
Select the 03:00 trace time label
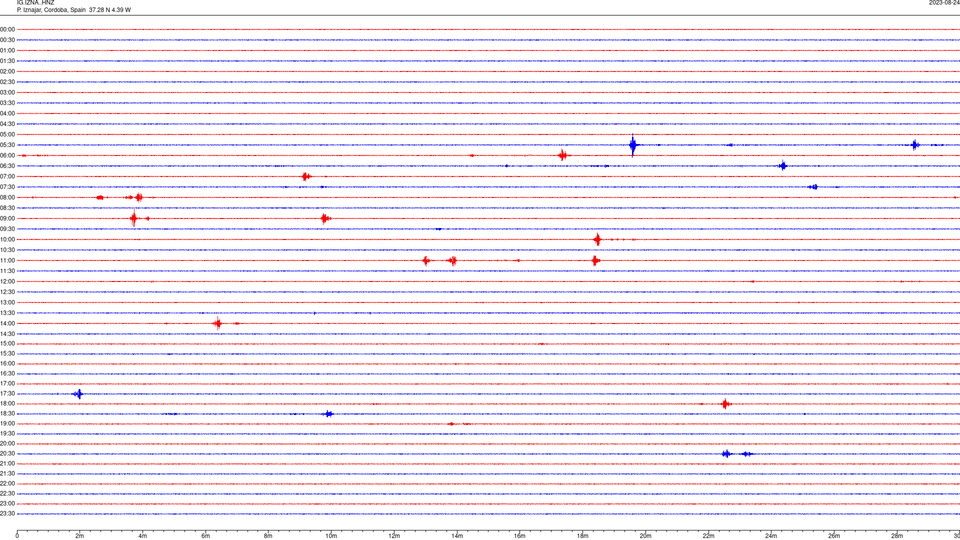[x=7, y=92]
